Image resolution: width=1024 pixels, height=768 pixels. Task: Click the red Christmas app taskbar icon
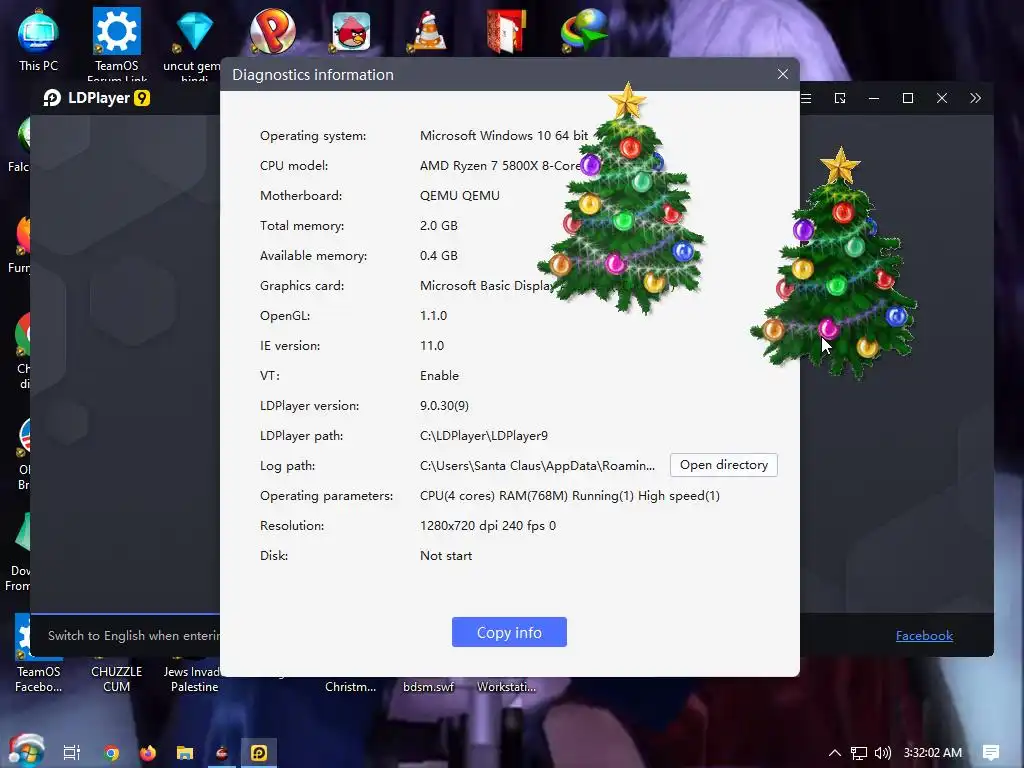tap(222, 753)
